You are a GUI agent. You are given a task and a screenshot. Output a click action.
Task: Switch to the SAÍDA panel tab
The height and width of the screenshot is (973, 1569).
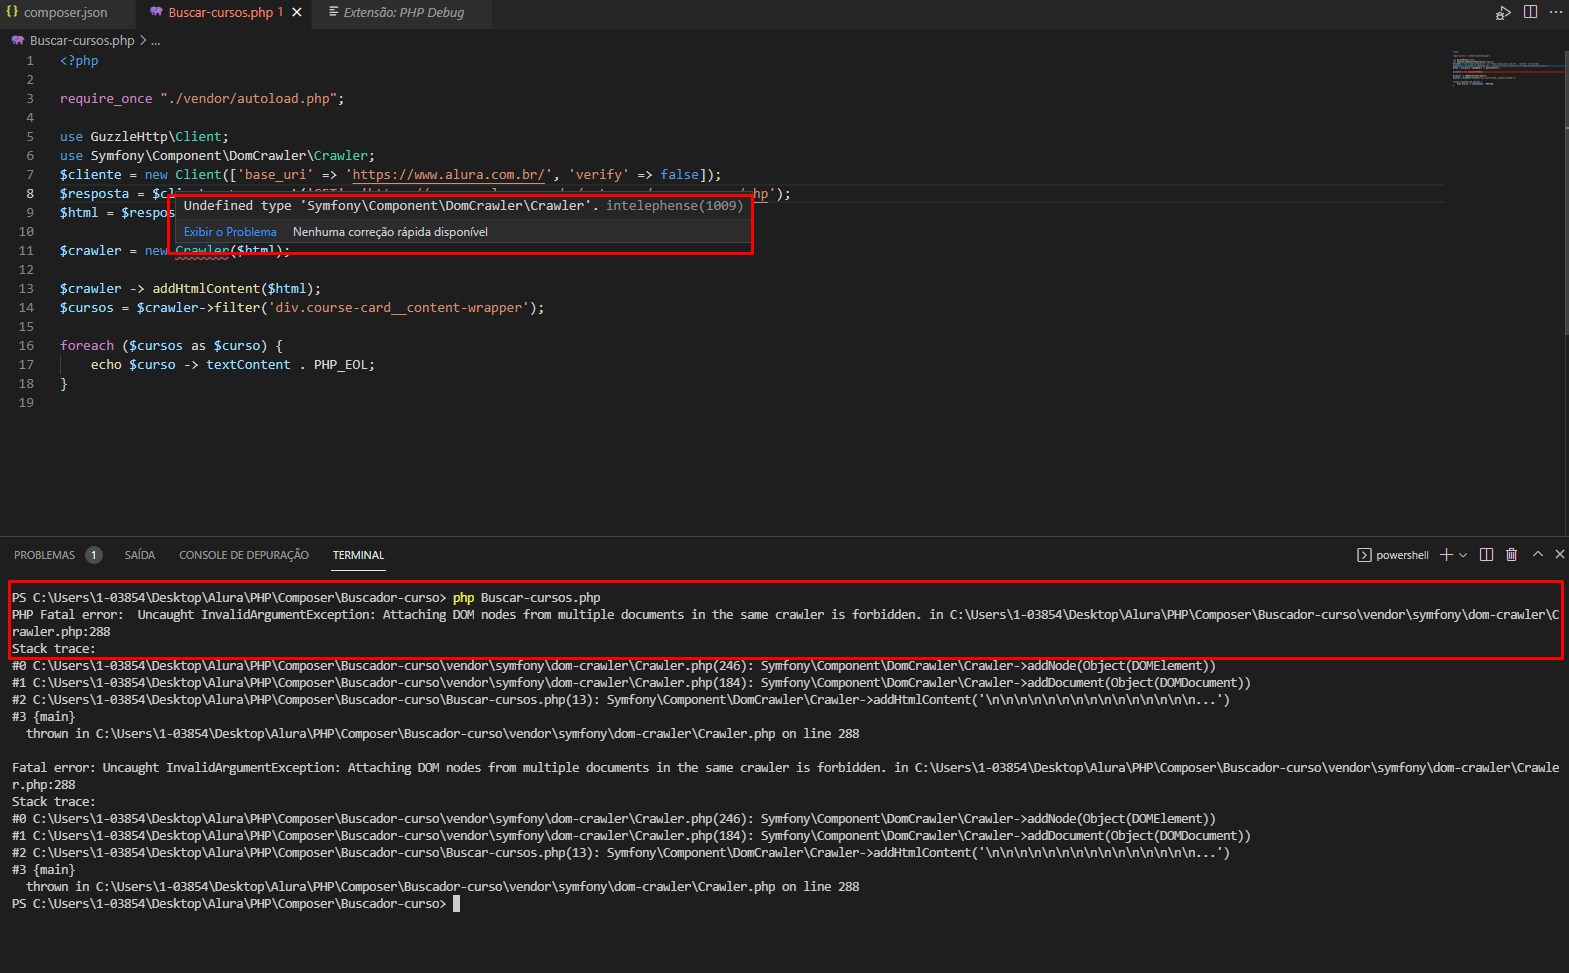[140, 555]
